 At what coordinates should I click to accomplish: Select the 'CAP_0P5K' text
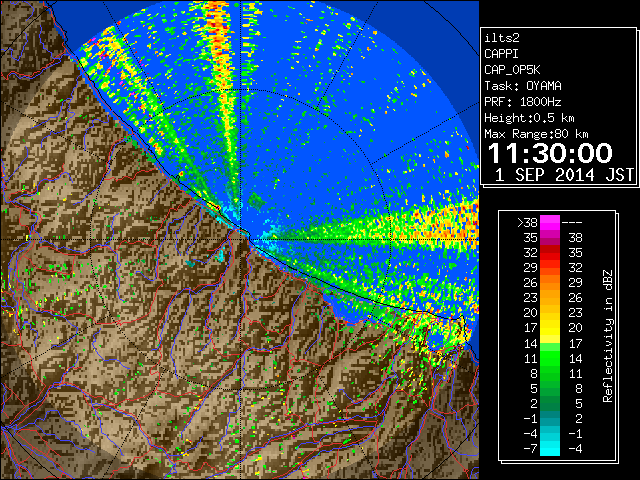pos(512,70)
